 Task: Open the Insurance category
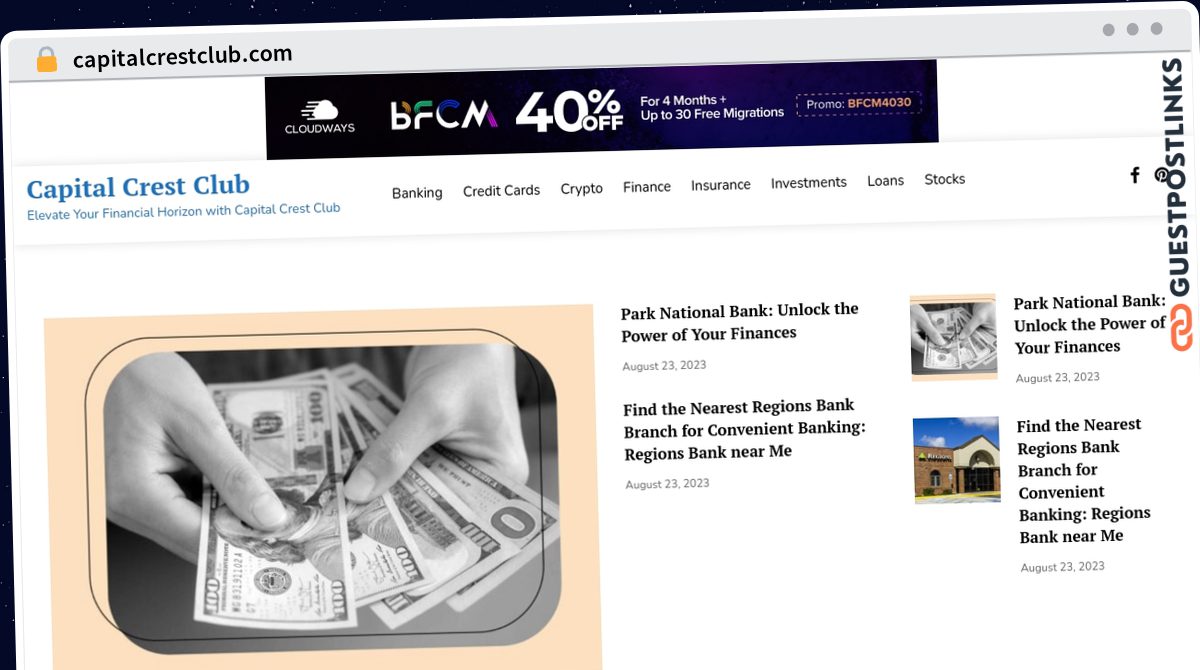point(721,185)
